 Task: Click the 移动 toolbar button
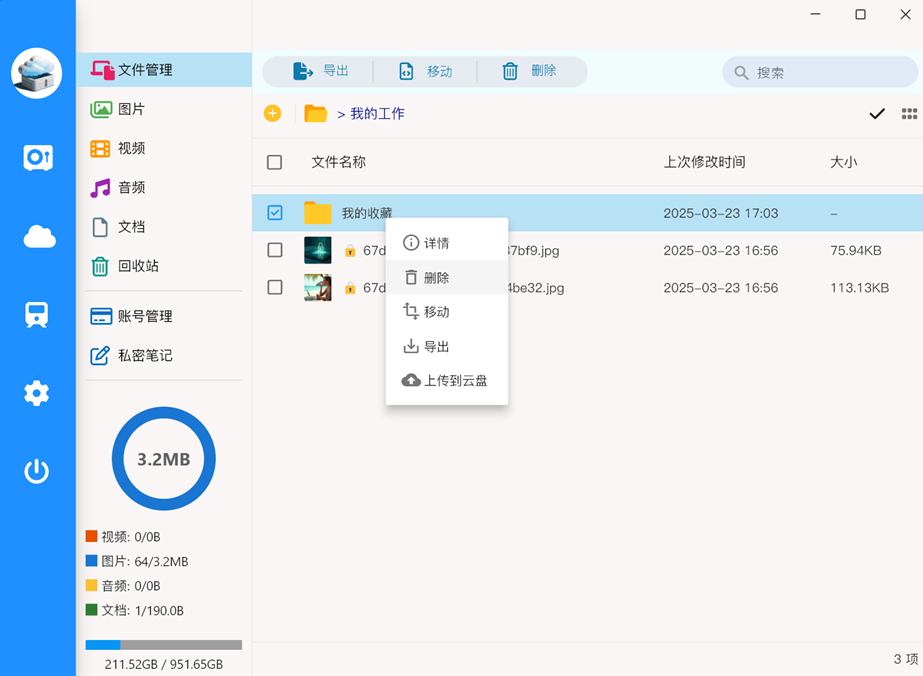pos(426,71)
